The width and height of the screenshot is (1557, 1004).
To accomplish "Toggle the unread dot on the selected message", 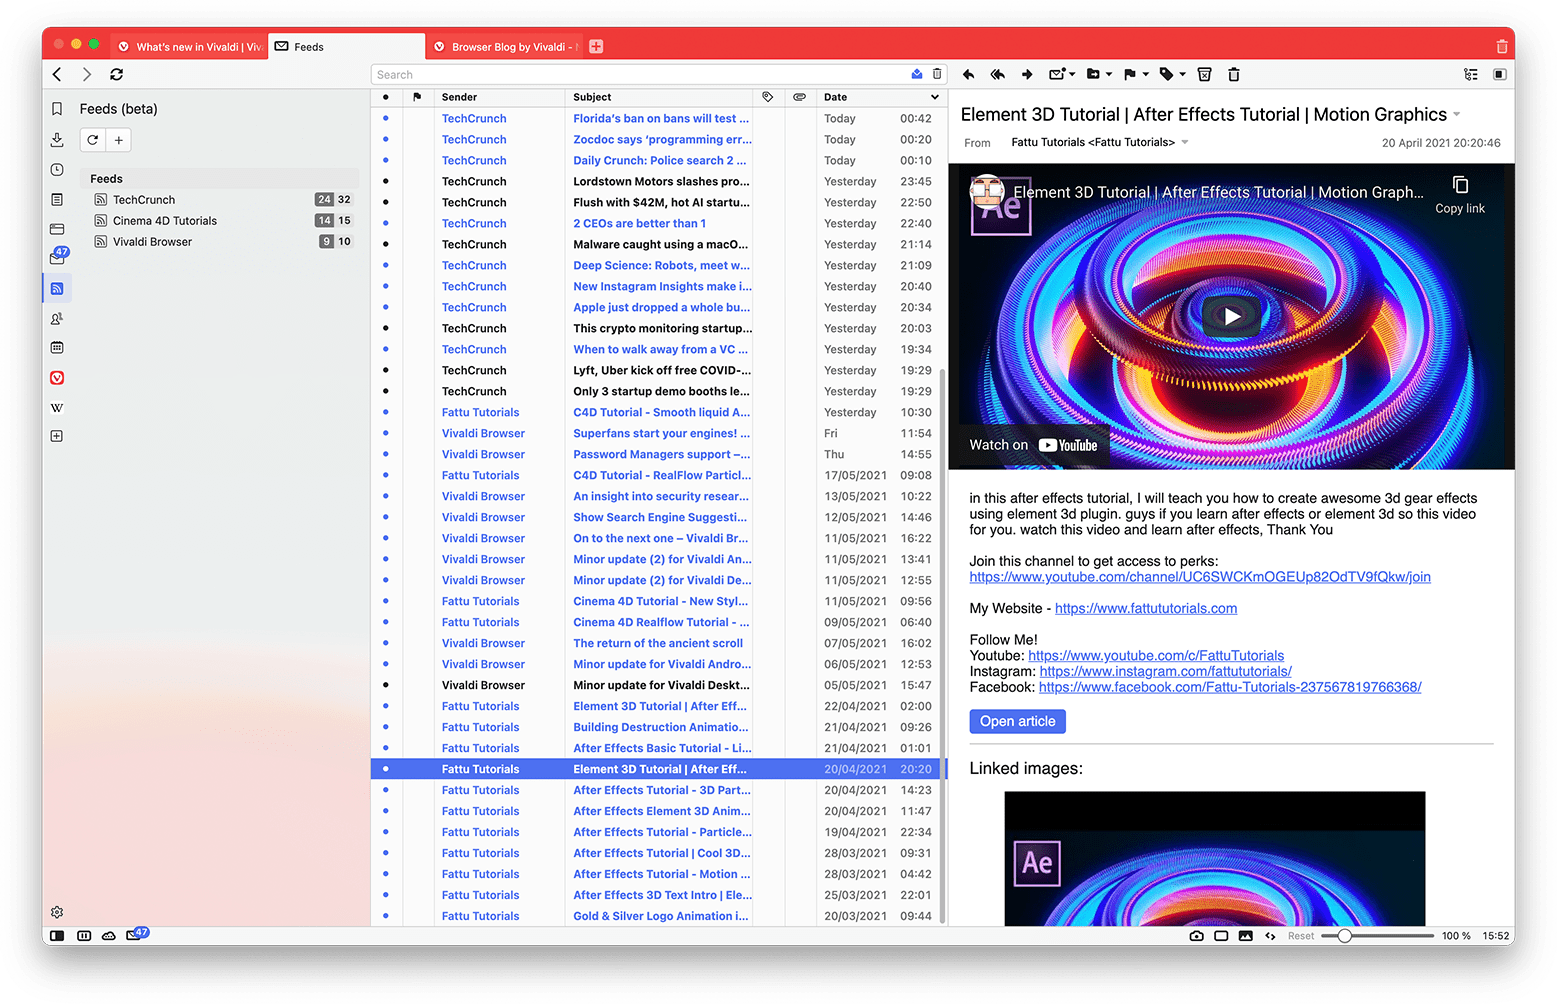I will 386,769.
